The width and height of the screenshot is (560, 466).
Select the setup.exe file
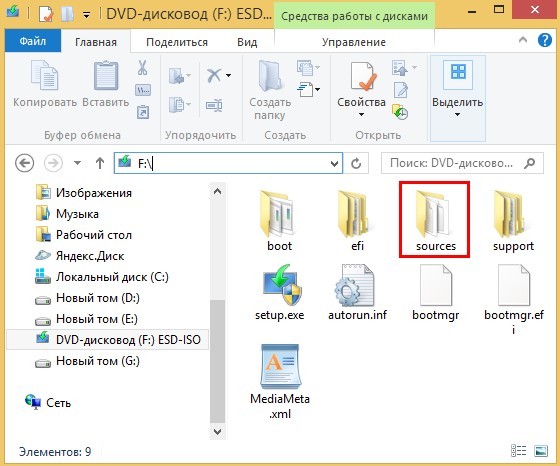(x=280, y=293)
